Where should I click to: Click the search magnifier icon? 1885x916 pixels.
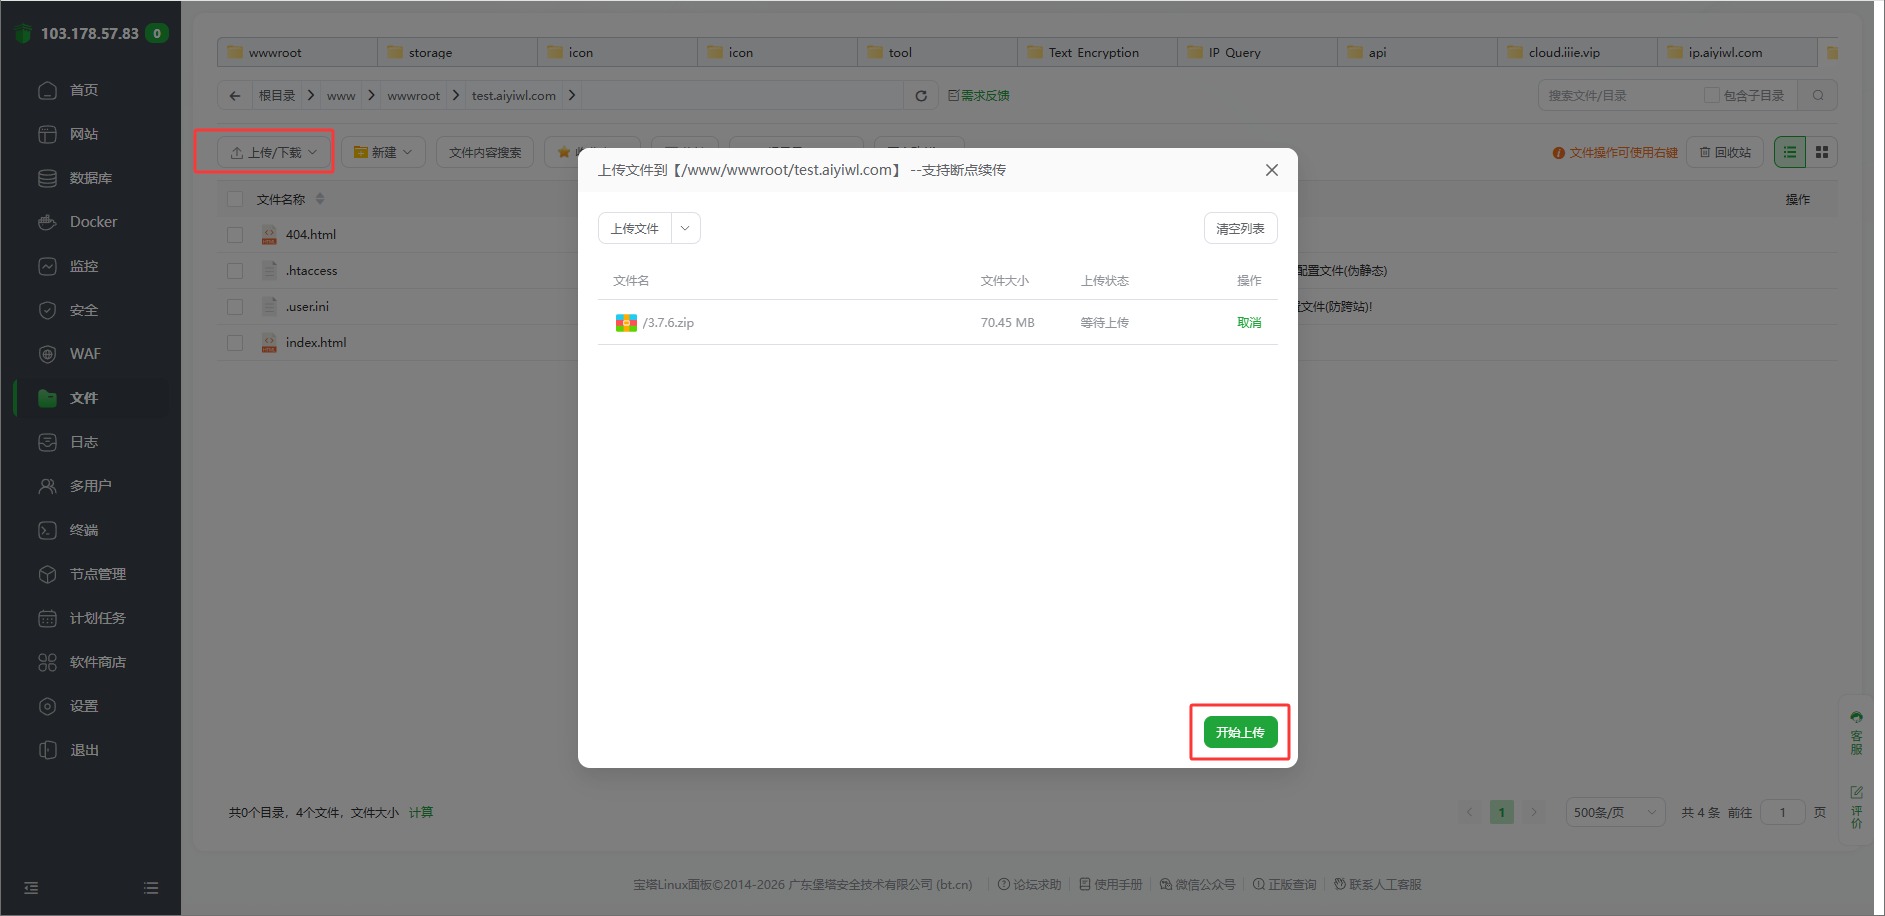pos(1817,96)
